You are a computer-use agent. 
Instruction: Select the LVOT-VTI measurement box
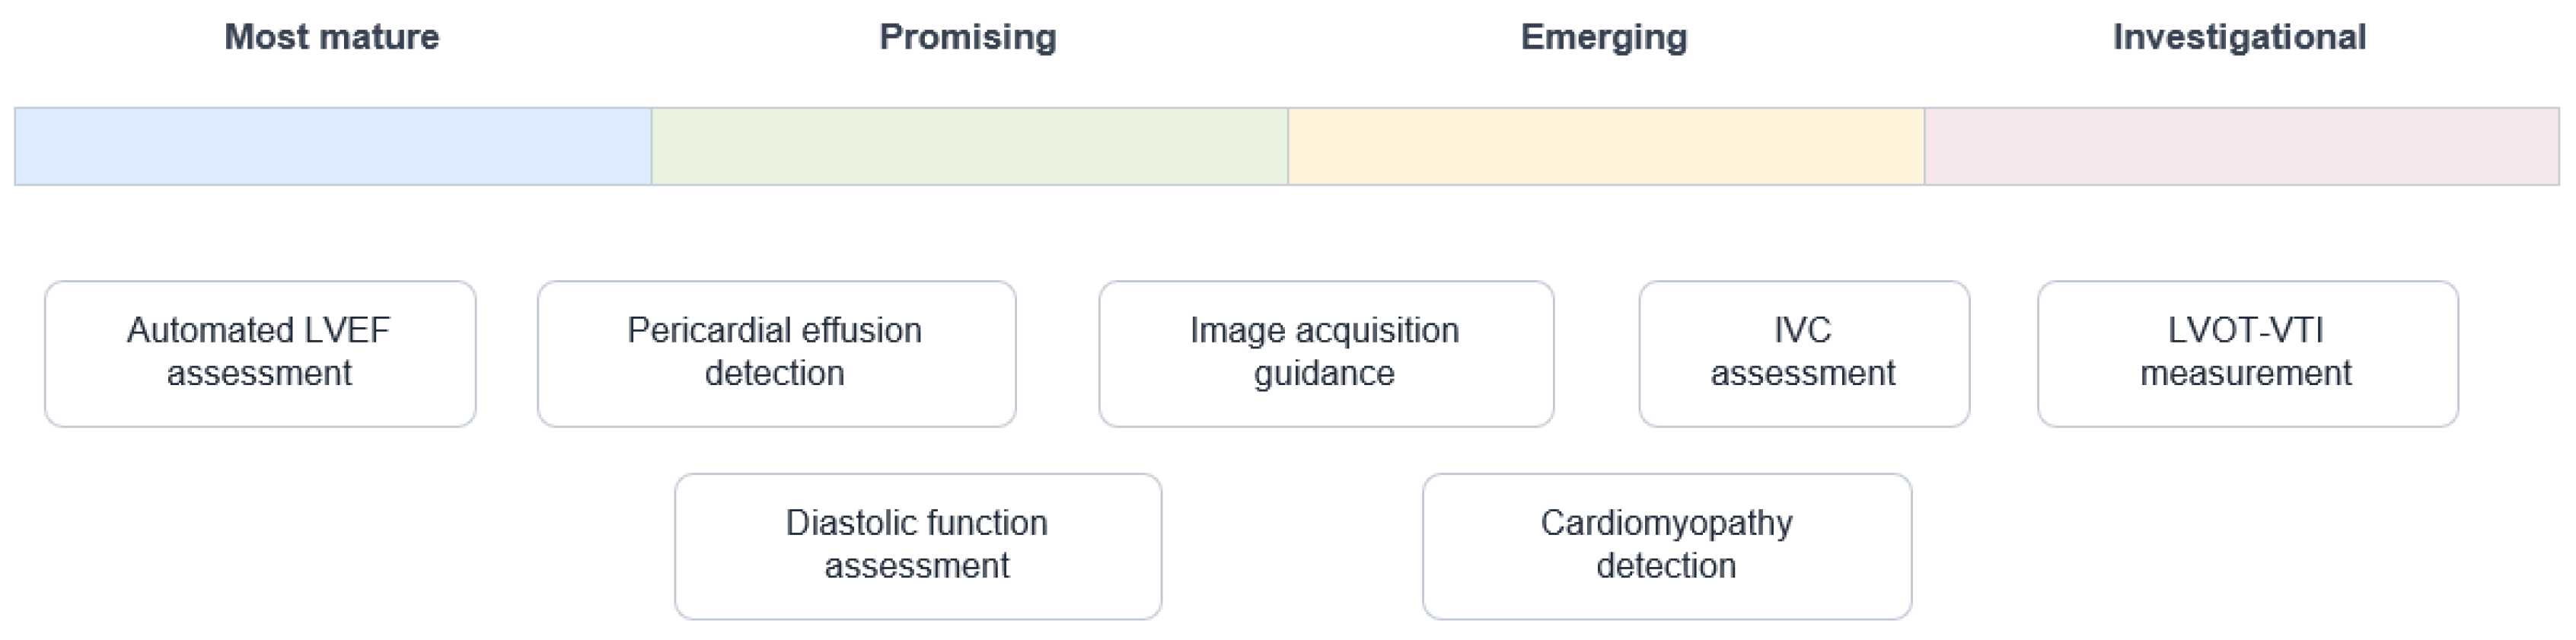tap(2248, 354)
